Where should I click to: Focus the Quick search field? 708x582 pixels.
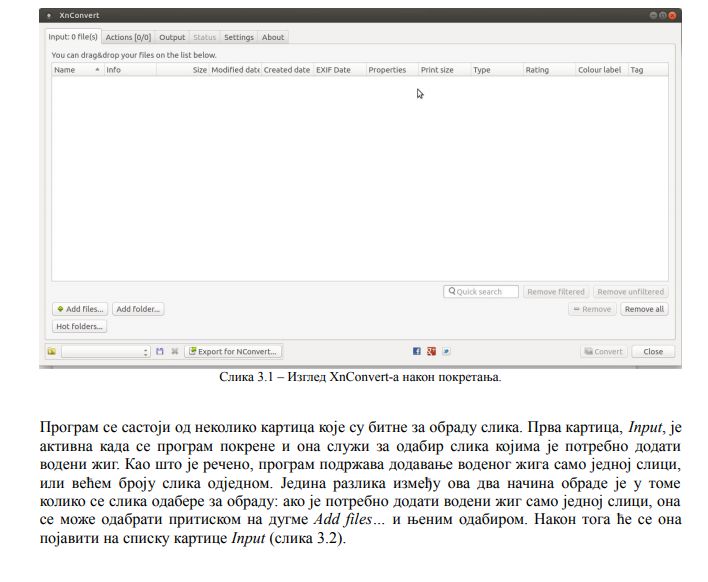(481, 292)
